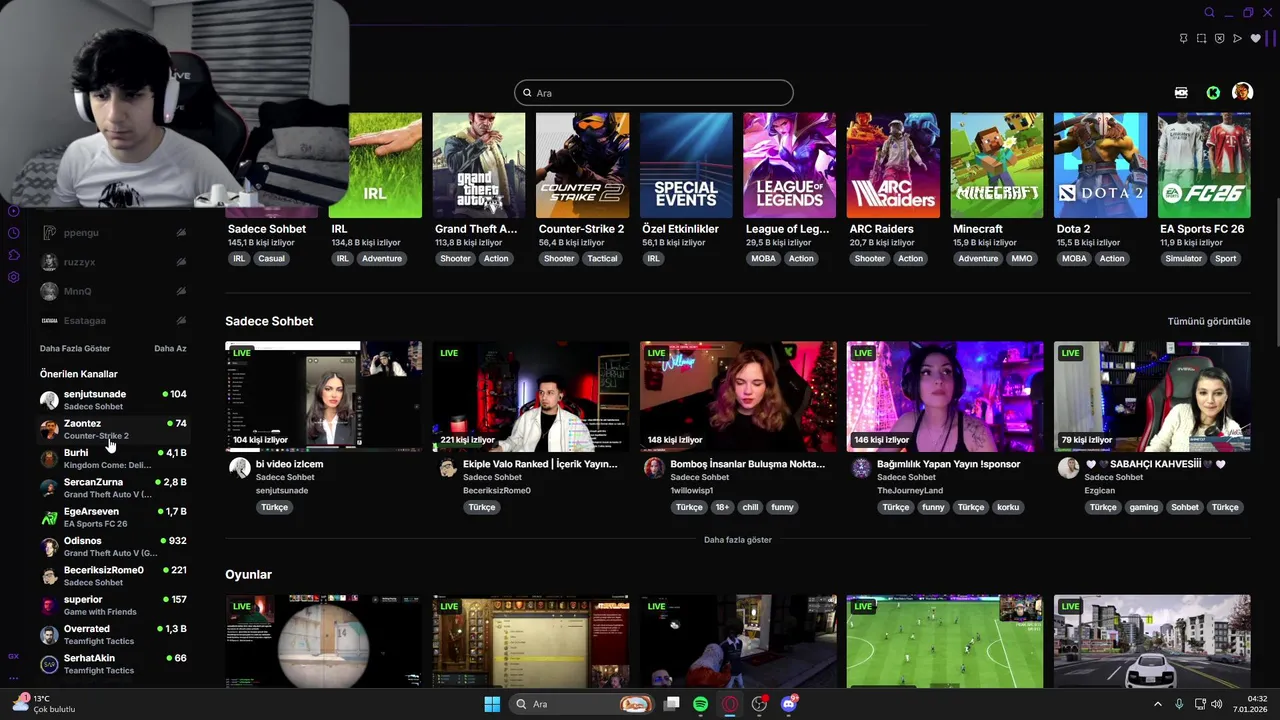Screen dimensions: 1280x720
Task: Click 'Daha Fazla Göster' in sidebar
Action: coord(75,349)
